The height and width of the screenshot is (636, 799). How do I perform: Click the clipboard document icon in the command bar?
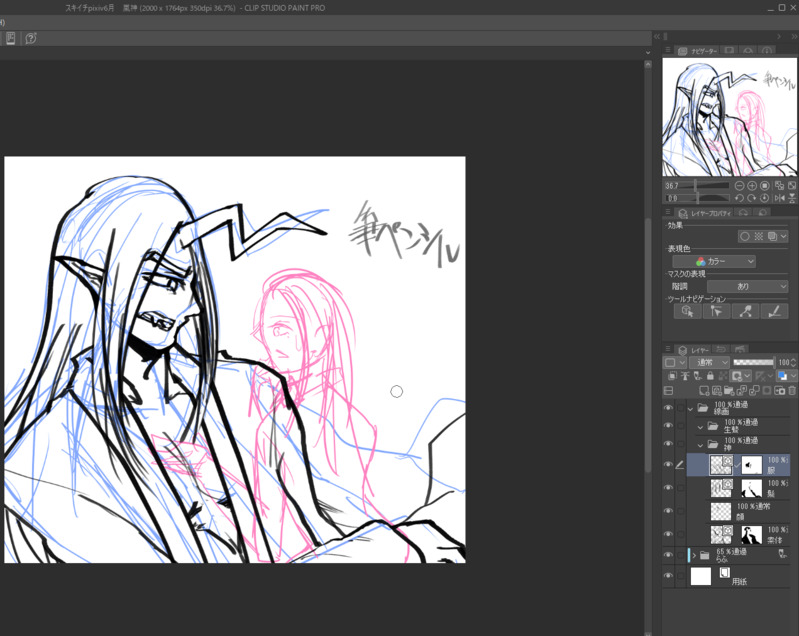pos(10,38)
